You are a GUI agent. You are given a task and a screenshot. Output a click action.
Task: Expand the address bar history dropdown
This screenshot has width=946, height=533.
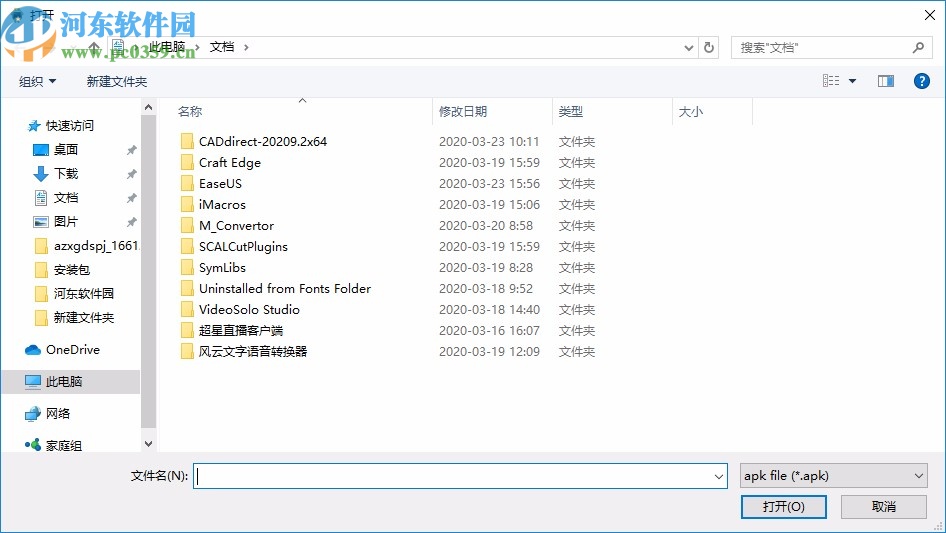coord(689,48)
